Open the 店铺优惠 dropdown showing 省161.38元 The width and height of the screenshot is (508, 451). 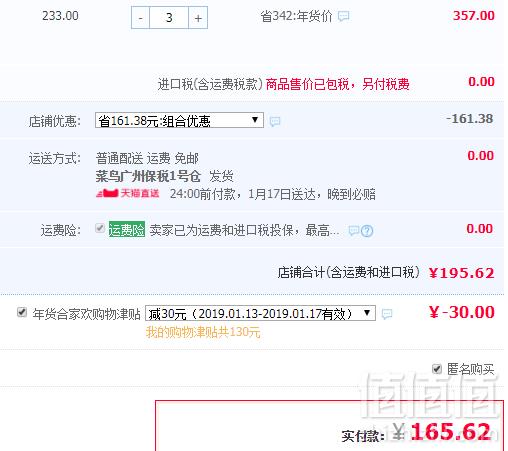(x=179, y=120)
